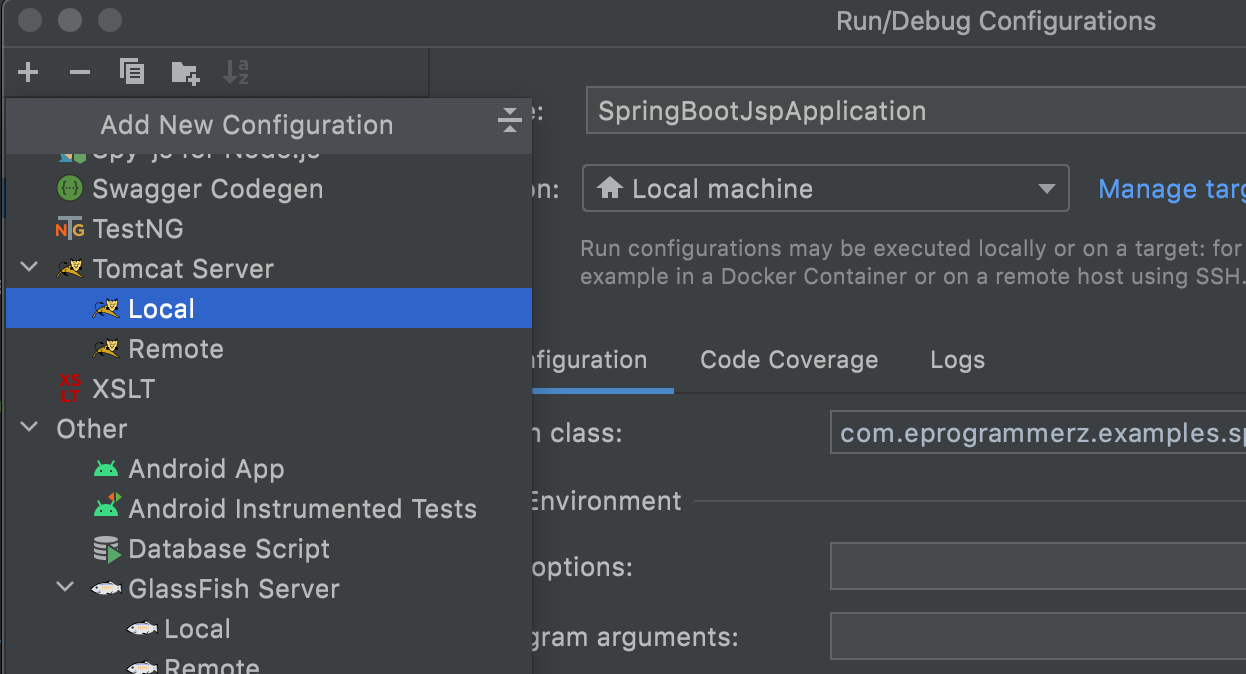Click the Add New Configuration popup title
The height and width of the screenshot is (674, 1246).
coord(247,125)
